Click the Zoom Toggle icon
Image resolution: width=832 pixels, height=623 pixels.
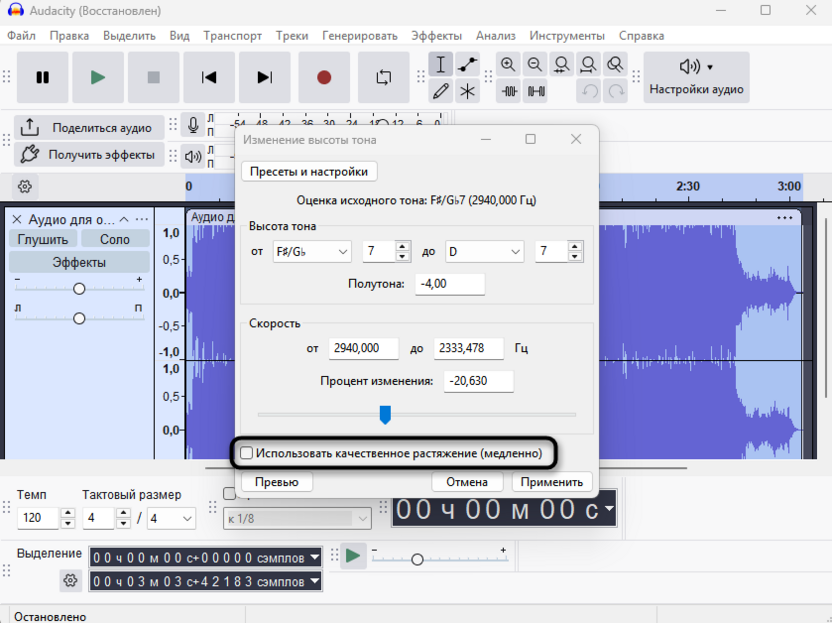coord(616,65)
